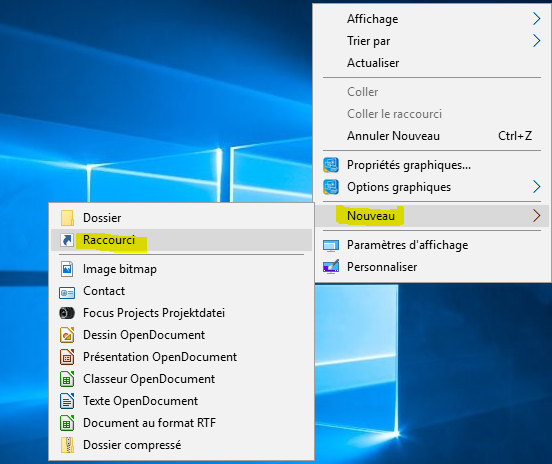The height and width of the screenshot is (464, 552).
Task: Expand the Affichage submenu arrow
Action: (536, 19)
